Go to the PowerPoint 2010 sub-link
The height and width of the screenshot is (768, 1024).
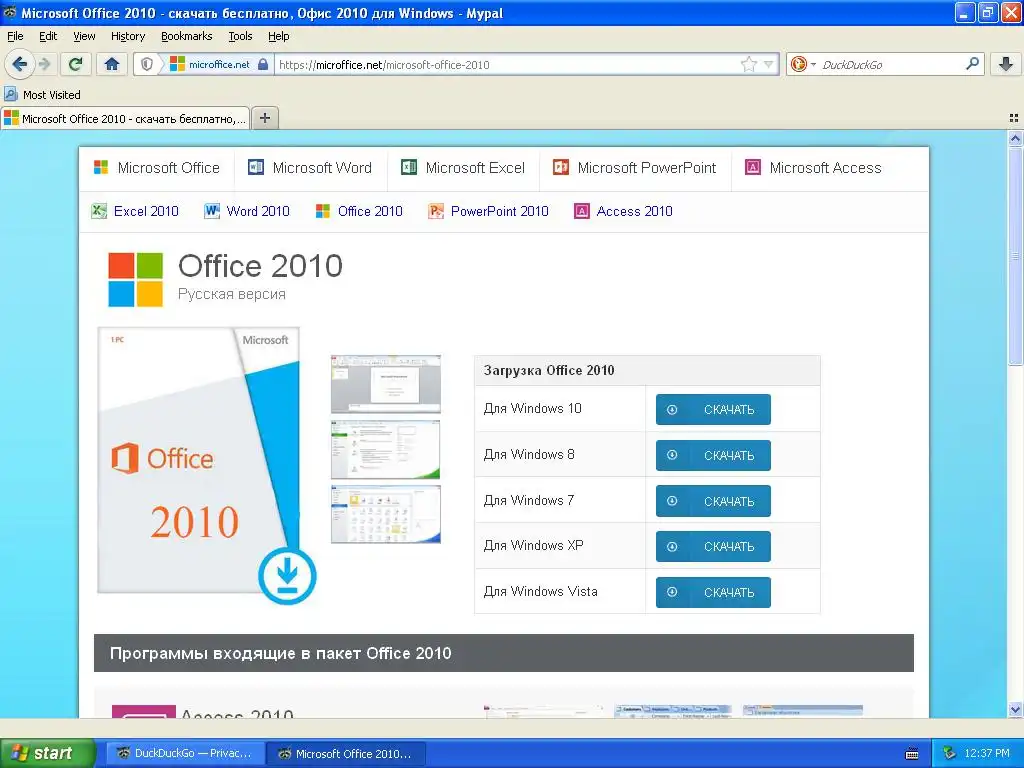point(488,211)
